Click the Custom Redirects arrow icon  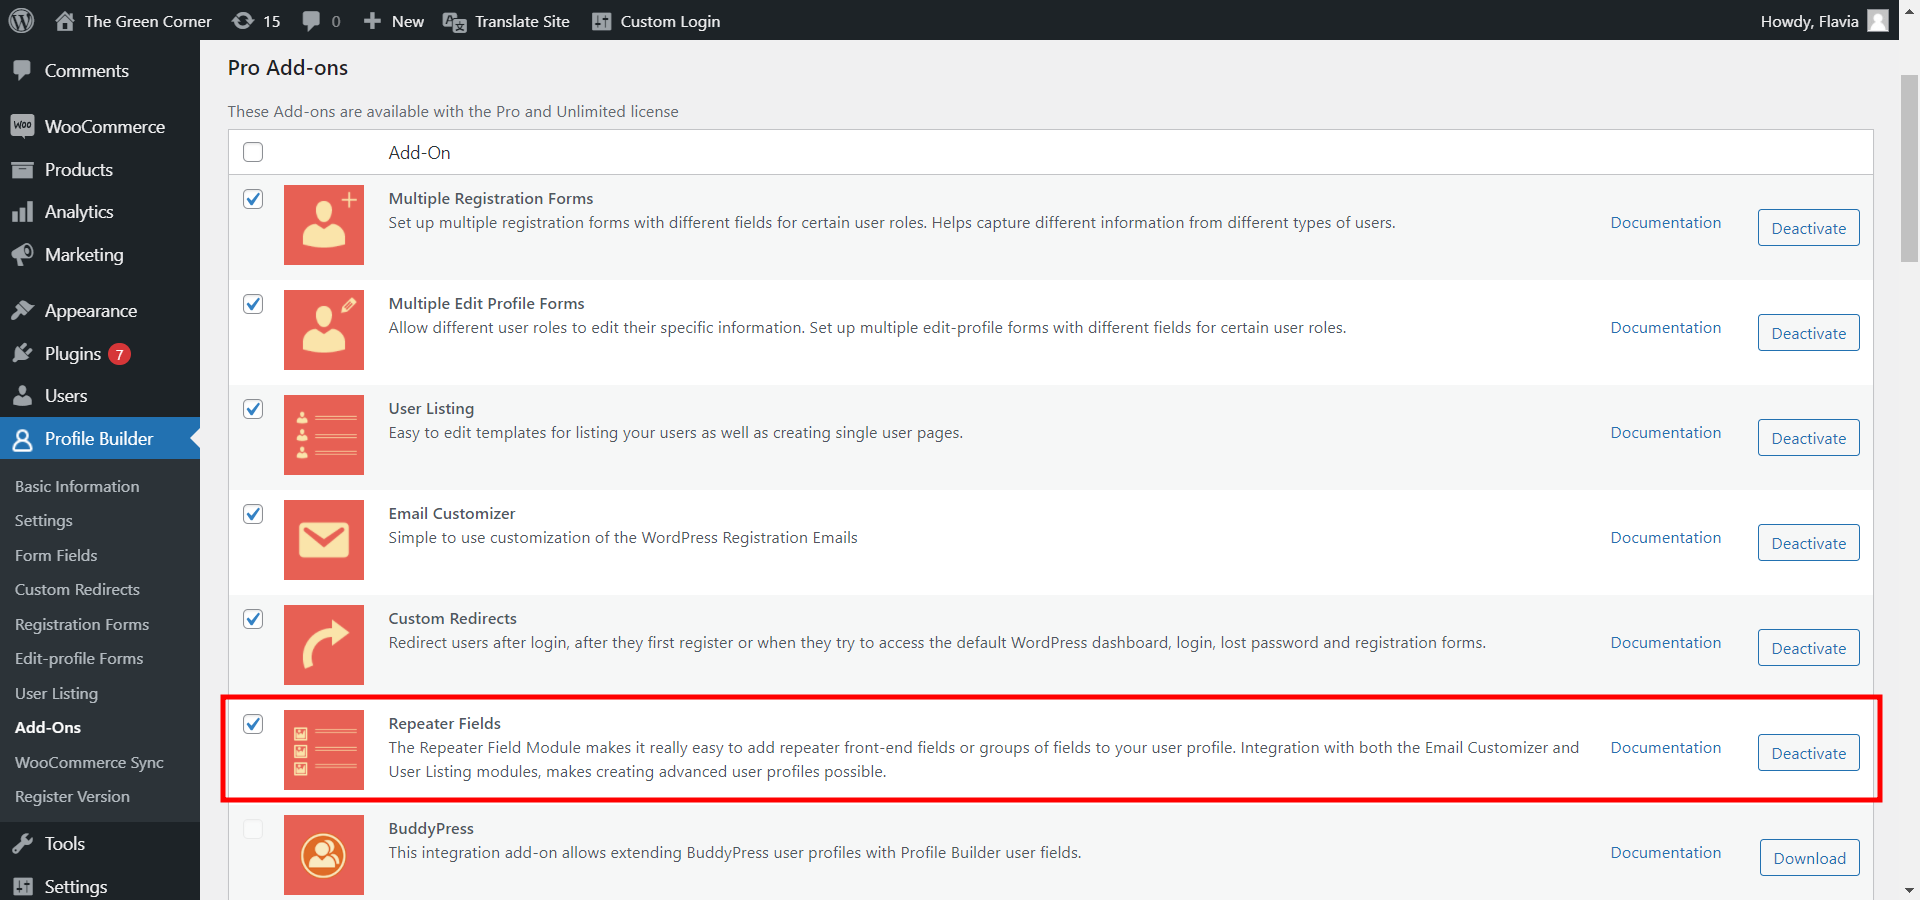324,645
